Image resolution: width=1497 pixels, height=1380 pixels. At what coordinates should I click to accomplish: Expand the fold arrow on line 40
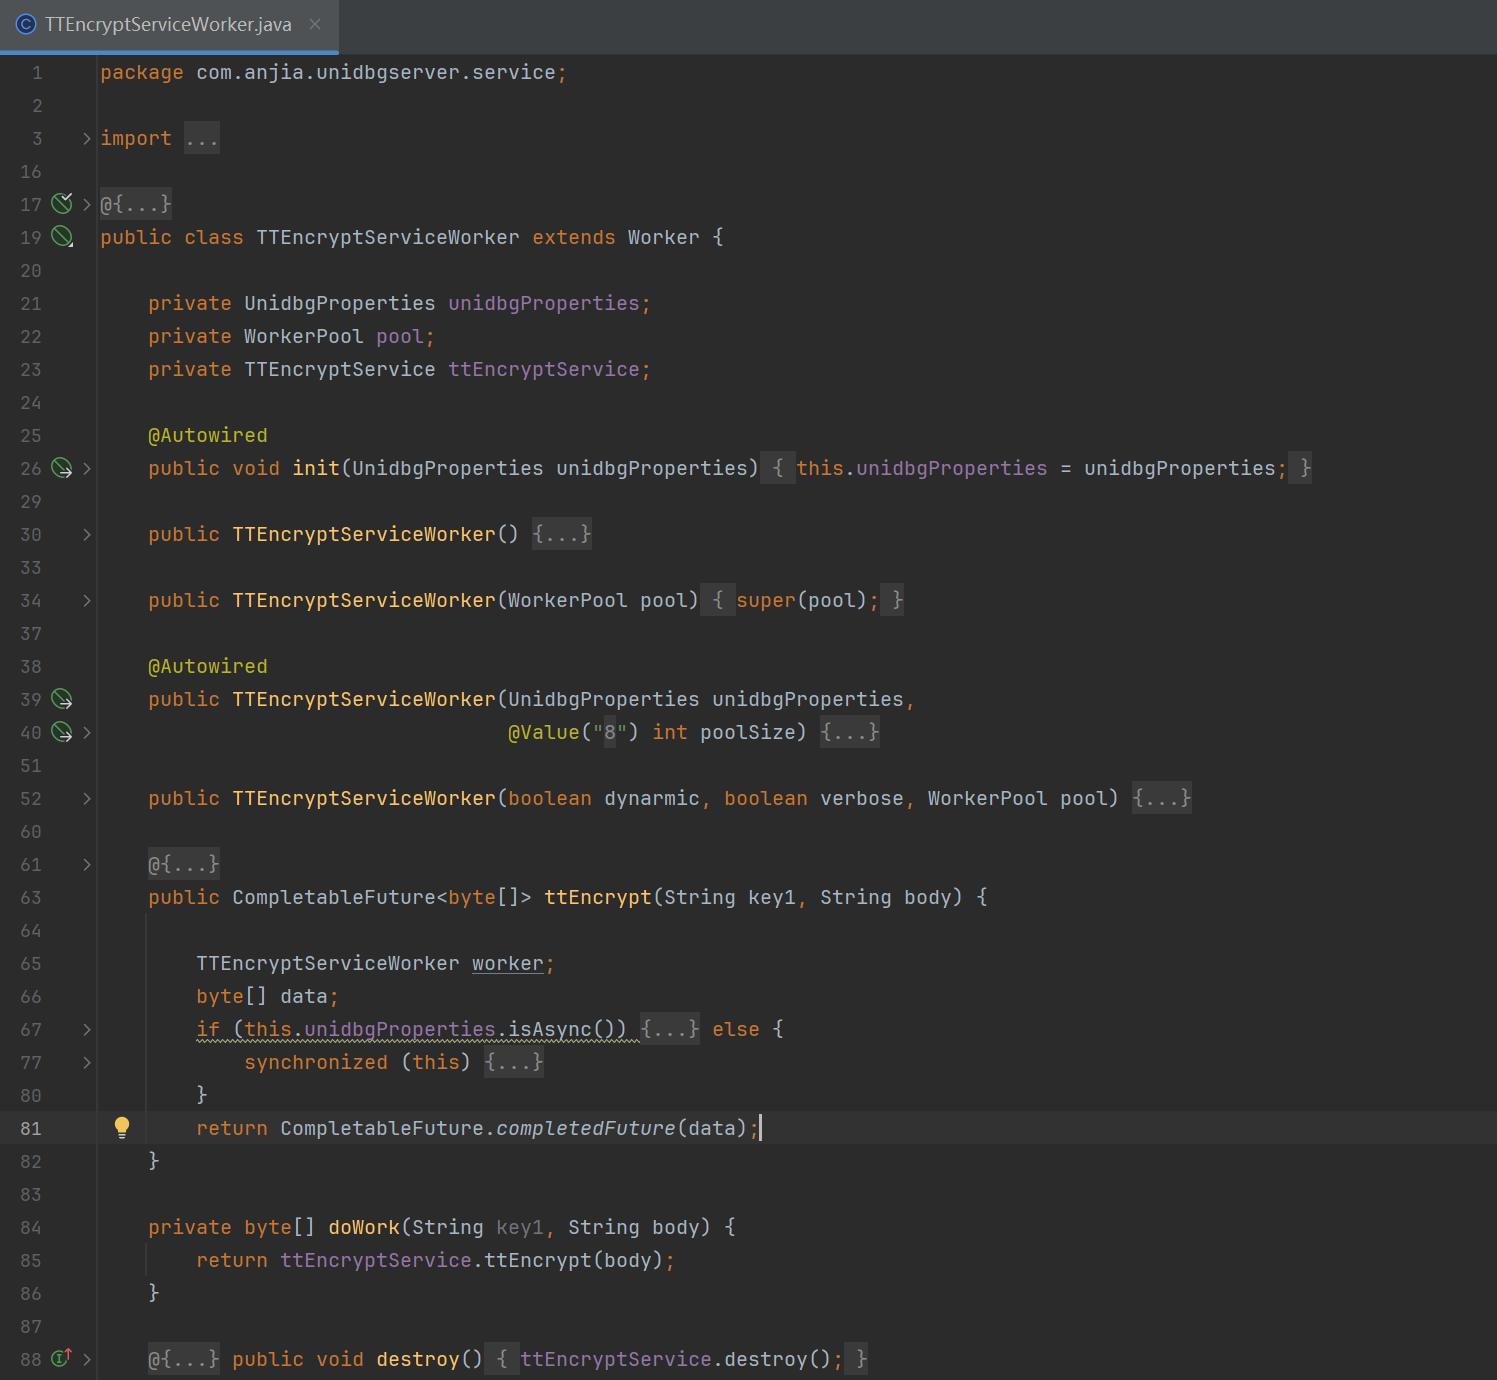tap(87, 732)
